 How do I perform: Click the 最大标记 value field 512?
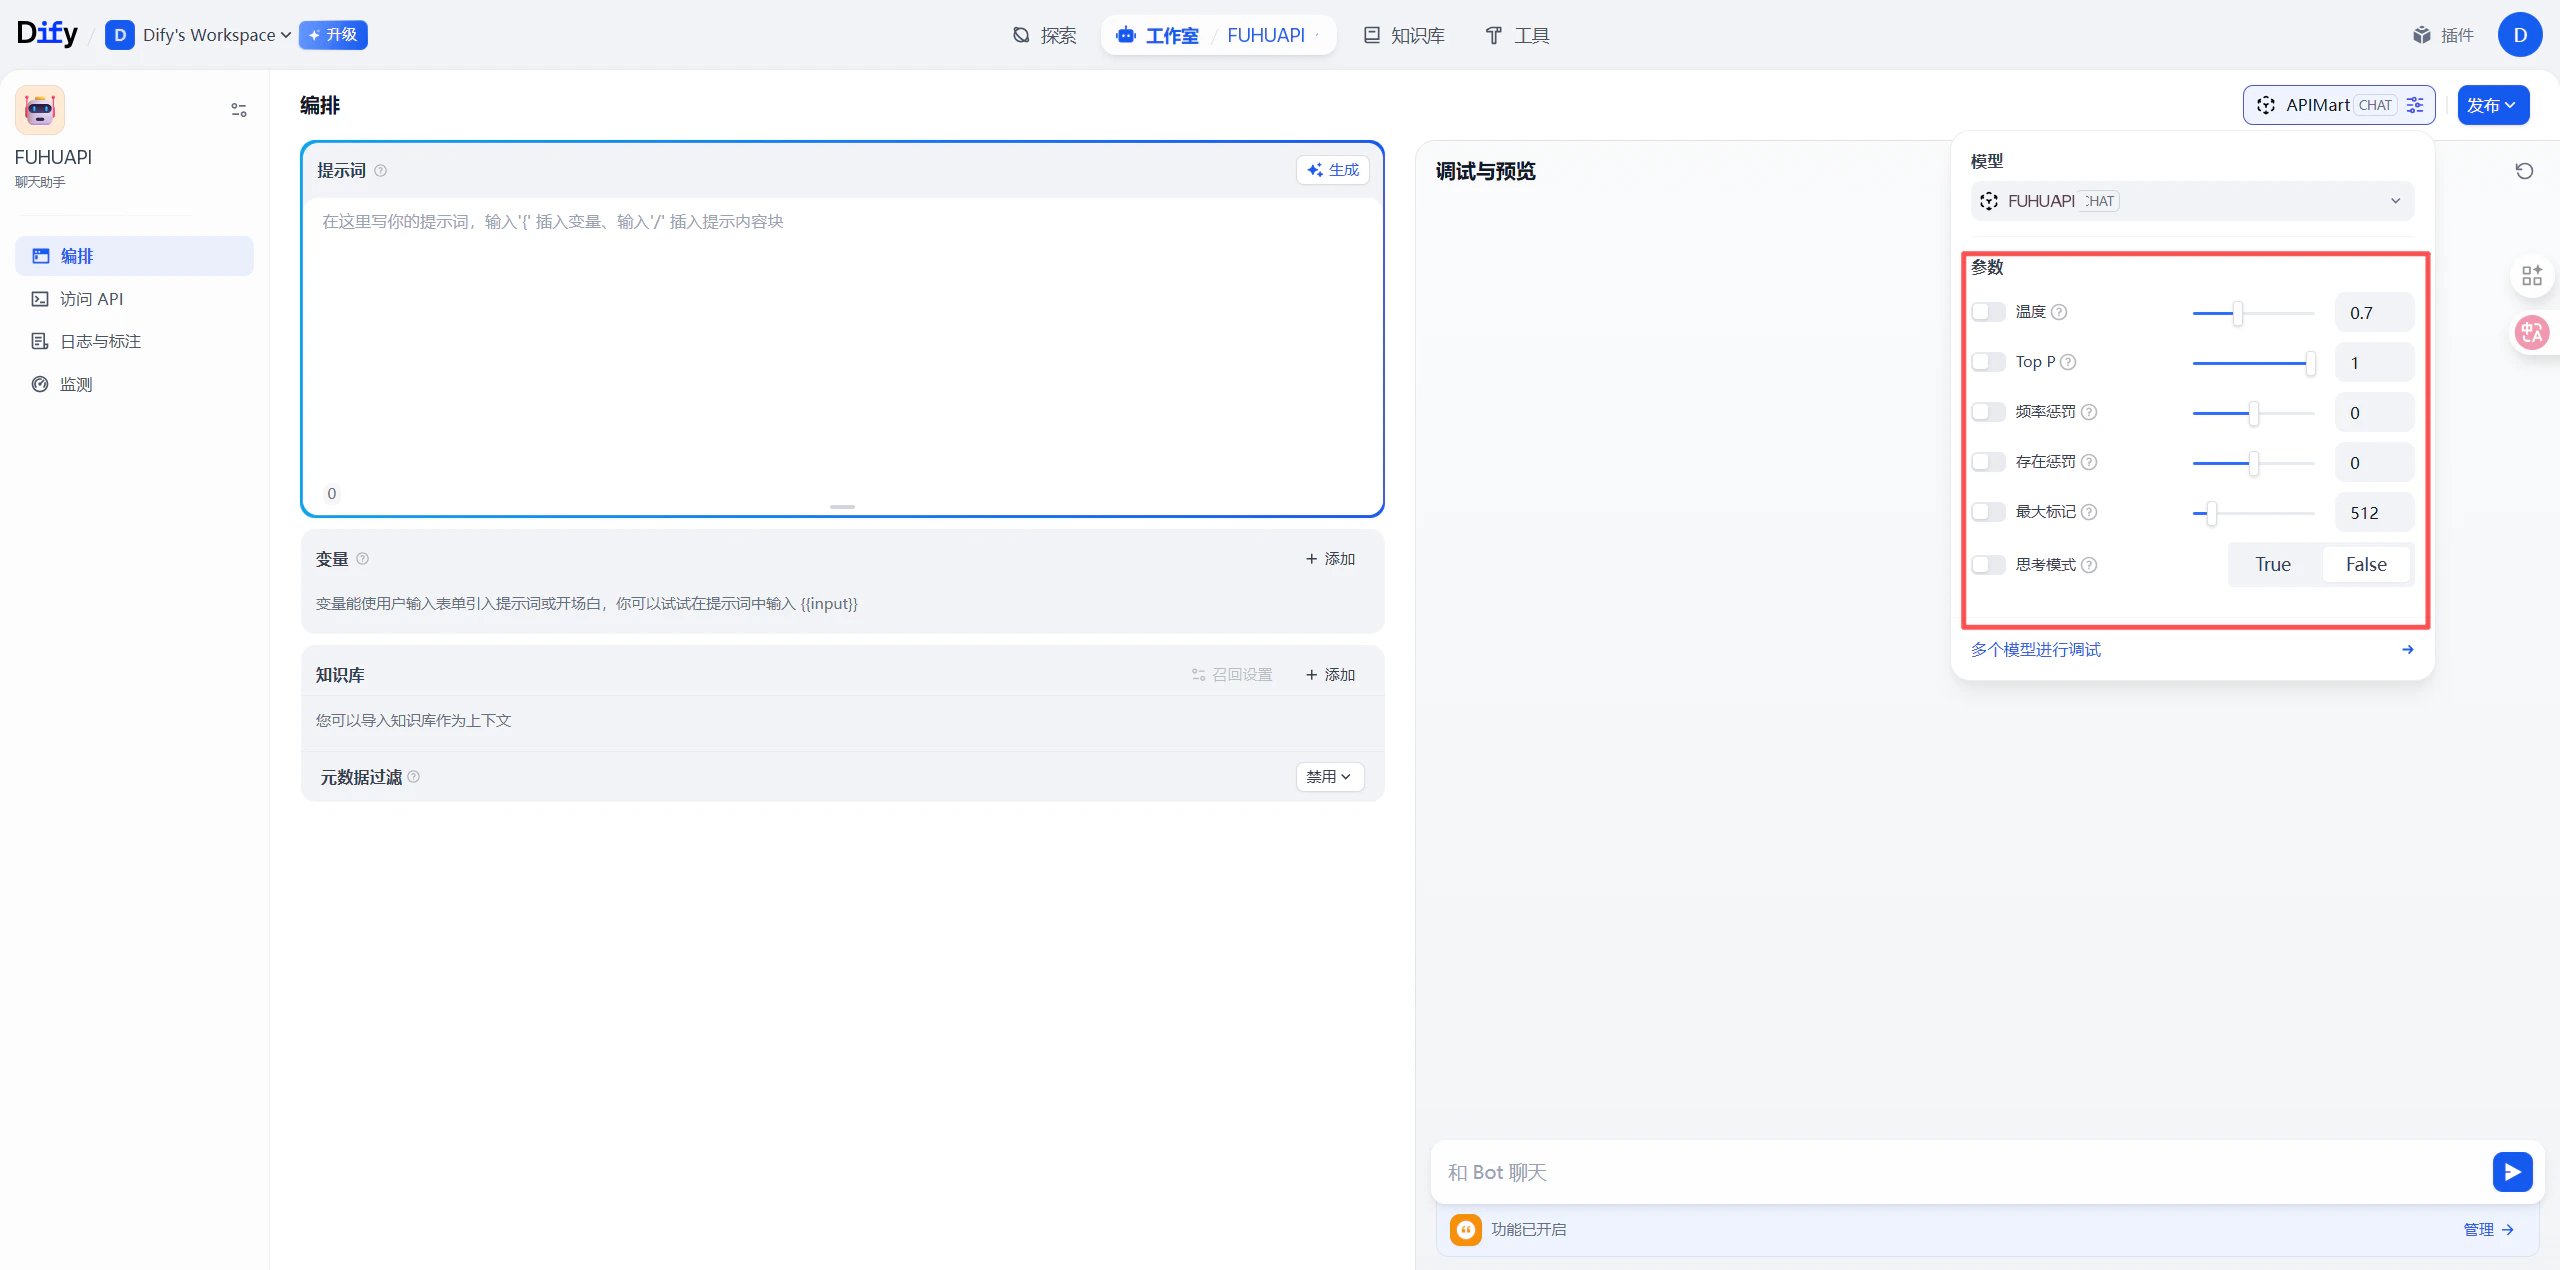click(2374, 513)
